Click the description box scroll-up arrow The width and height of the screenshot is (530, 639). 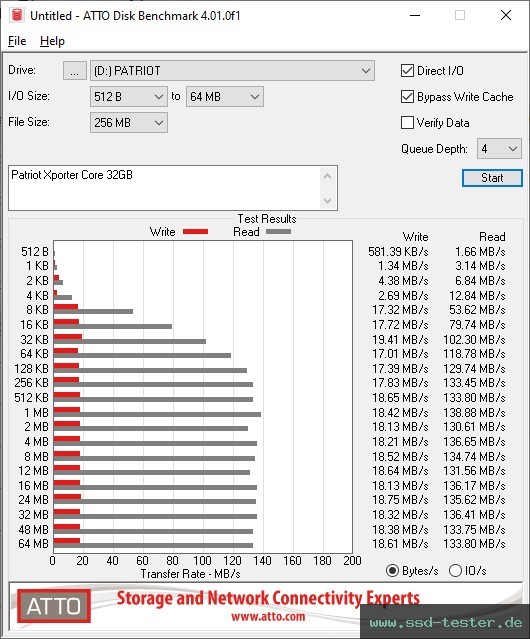point(328,176)
